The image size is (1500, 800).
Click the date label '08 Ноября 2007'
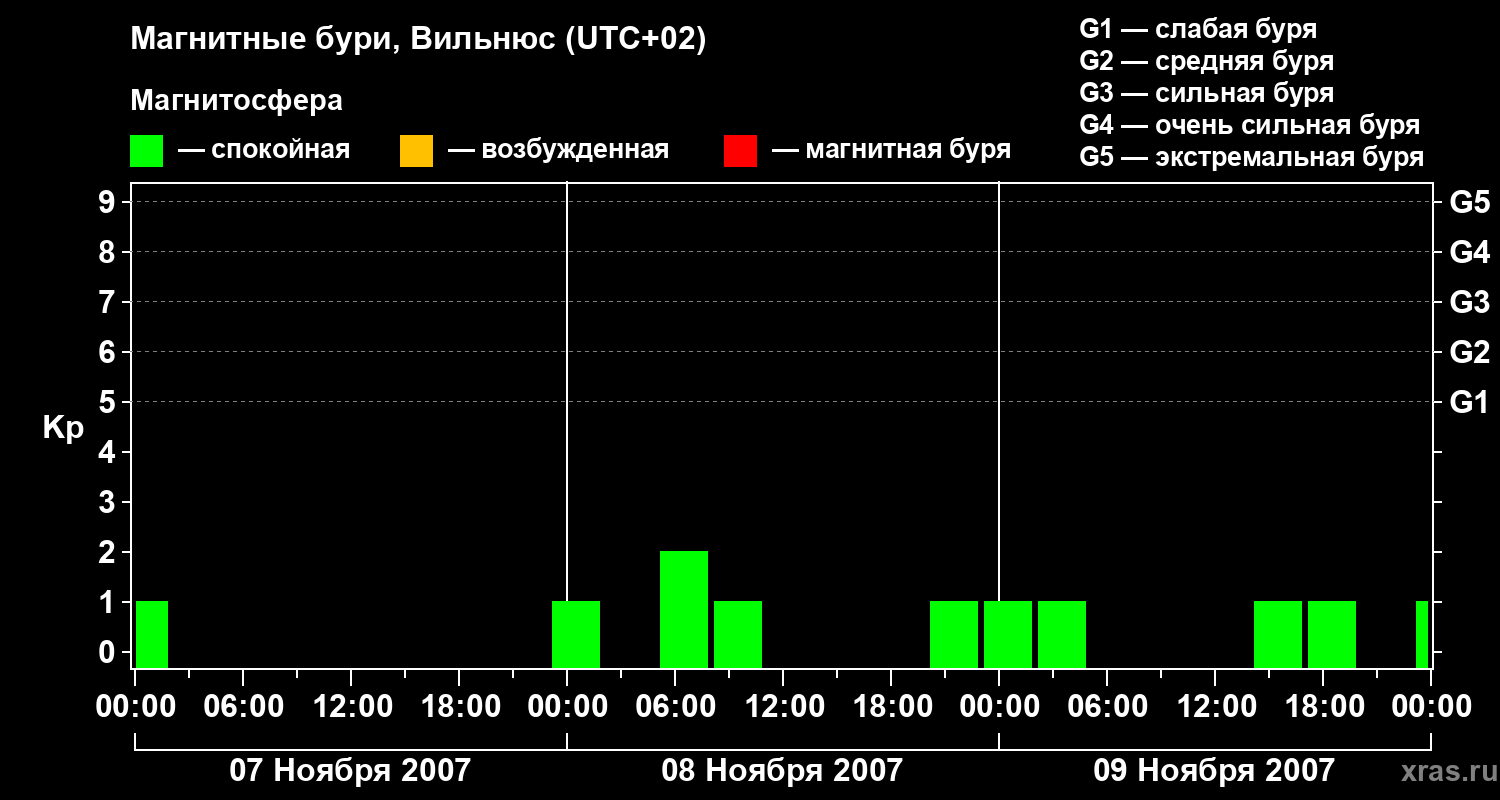(x=782, y=770)
